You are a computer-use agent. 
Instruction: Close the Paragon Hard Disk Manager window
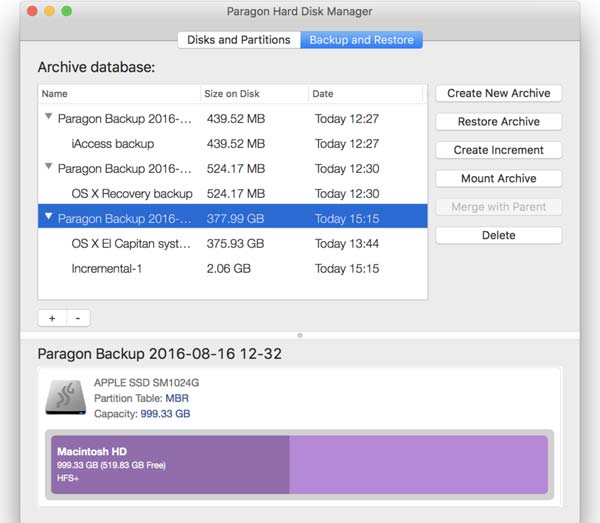coord(32,11)
